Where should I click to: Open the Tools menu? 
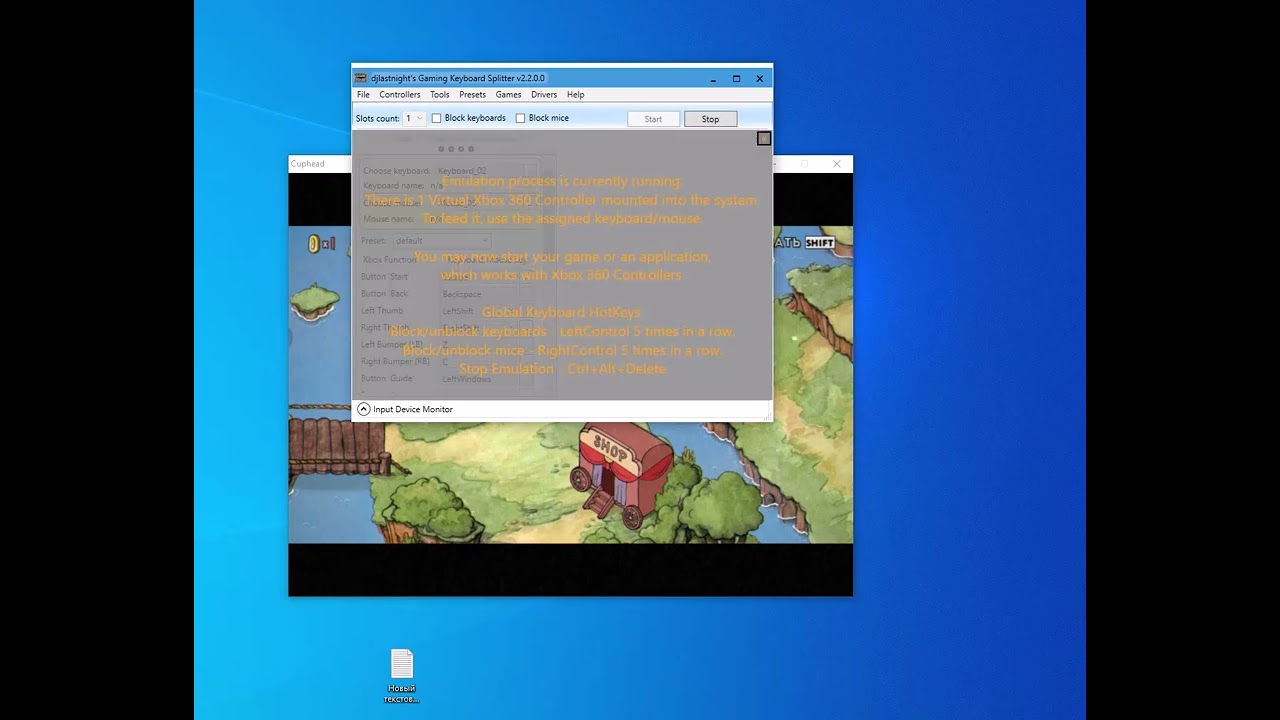tap(440, 95)
